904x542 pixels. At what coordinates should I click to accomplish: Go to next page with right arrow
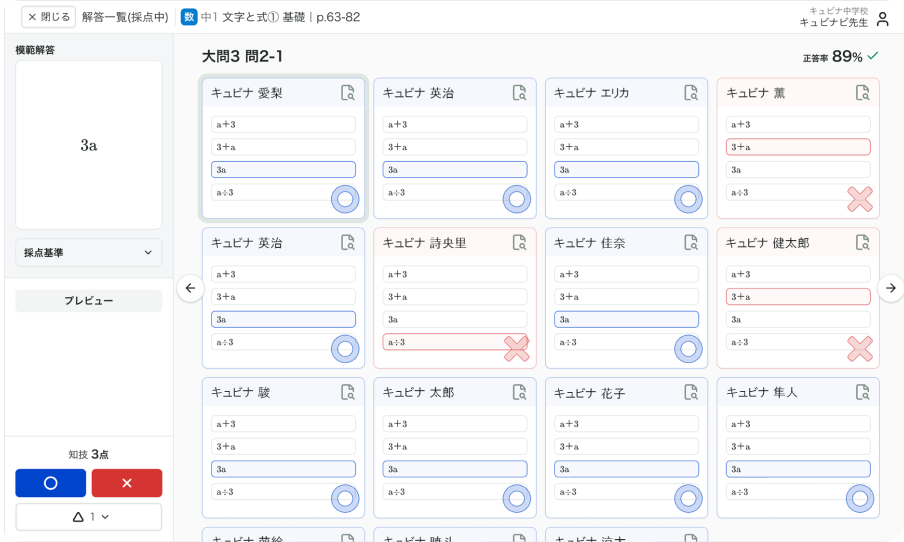pos(891,288)
